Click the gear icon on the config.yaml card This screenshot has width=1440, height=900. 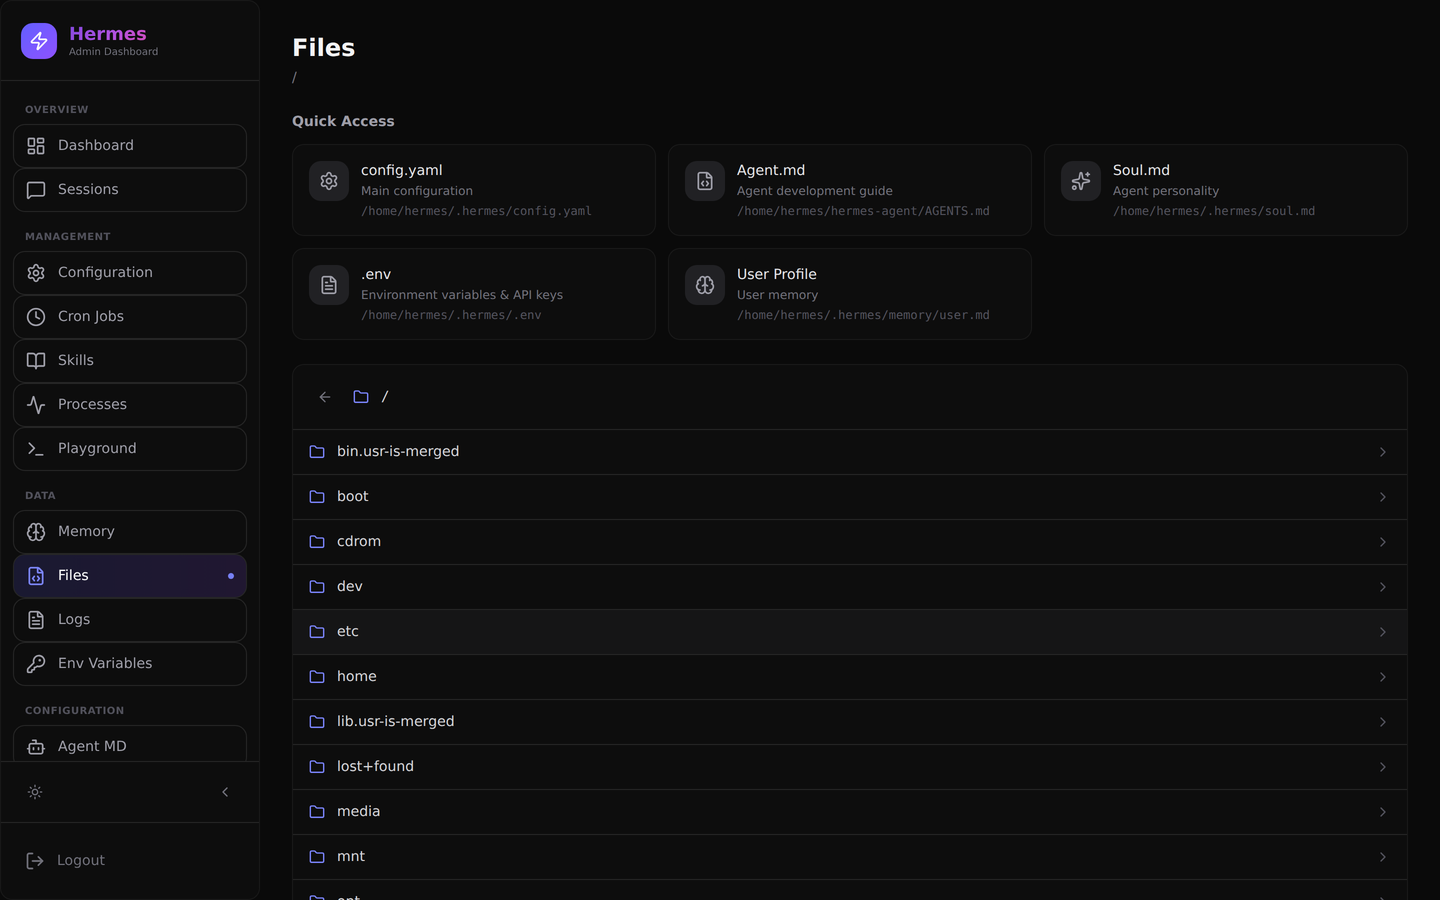[329, 181]
